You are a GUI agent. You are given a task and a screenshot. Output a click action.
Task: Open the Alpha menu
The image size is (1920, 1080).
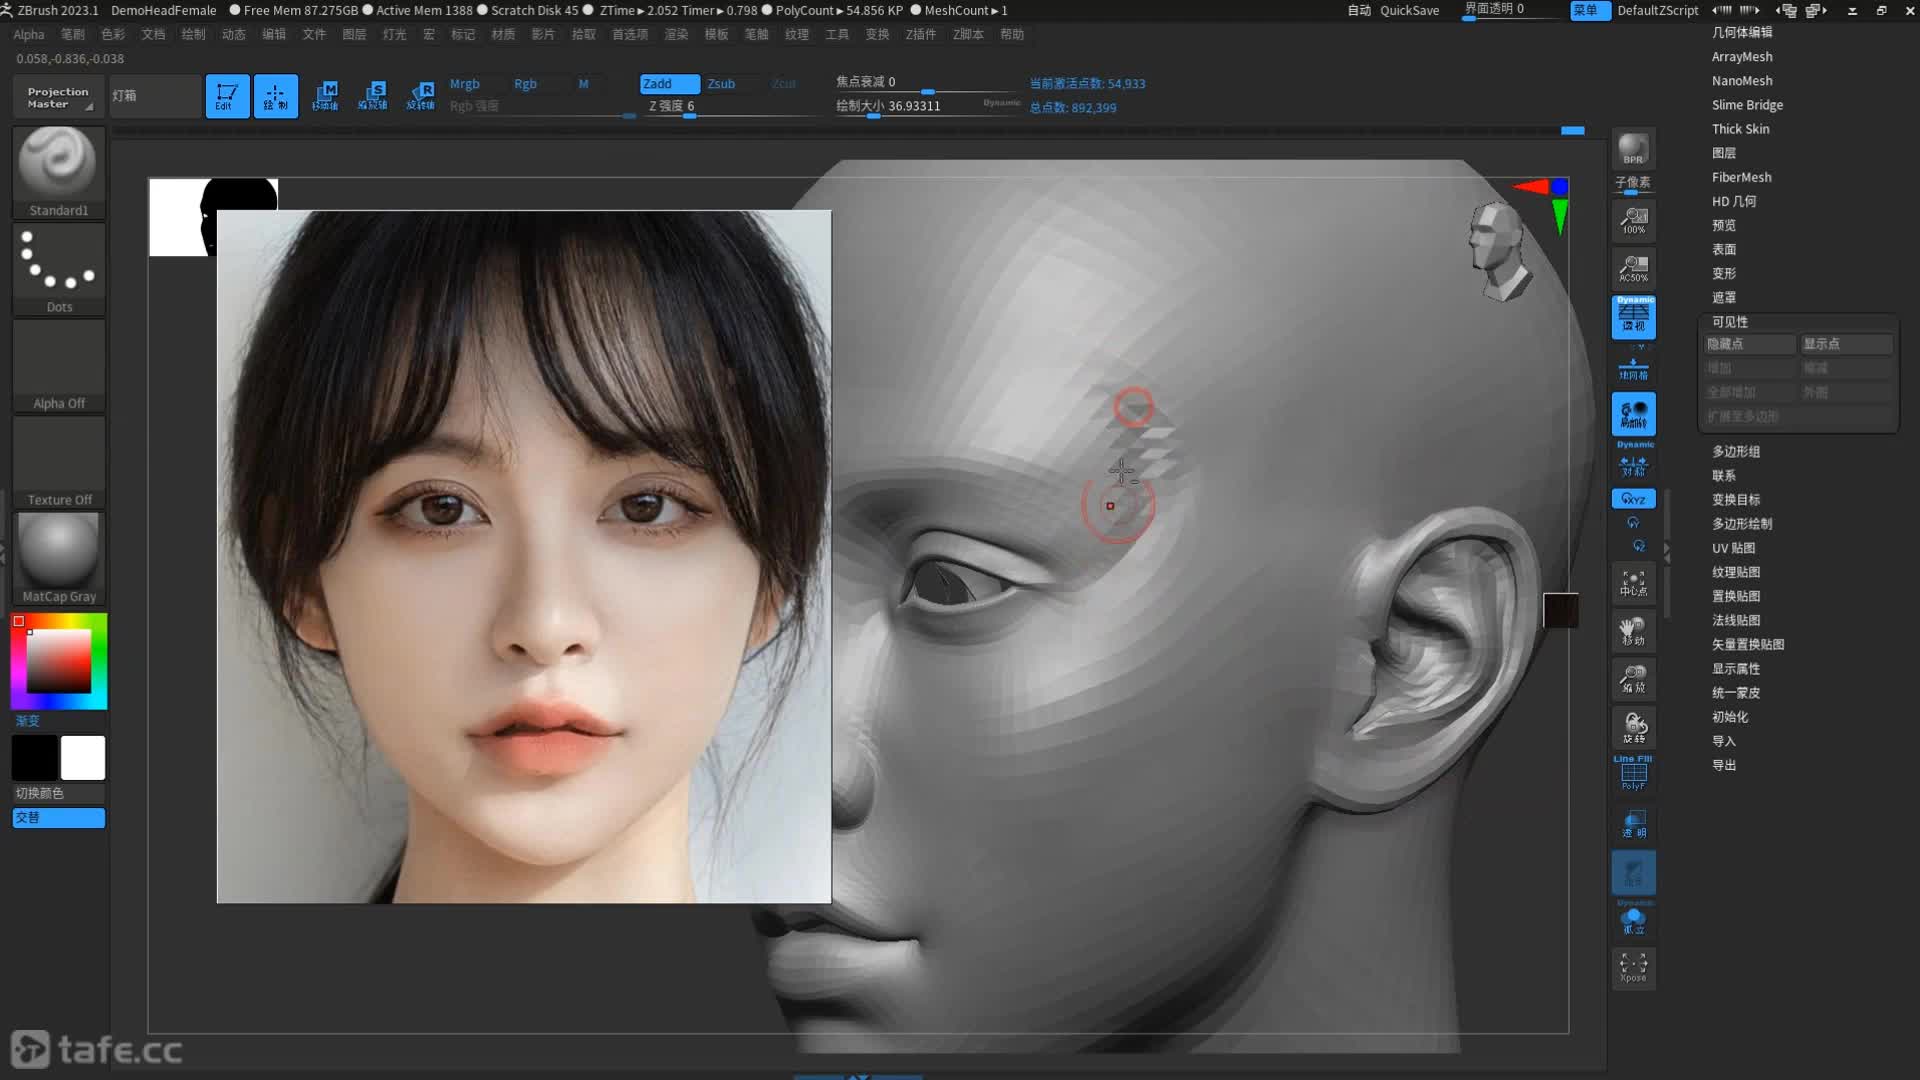click(29, 34)
